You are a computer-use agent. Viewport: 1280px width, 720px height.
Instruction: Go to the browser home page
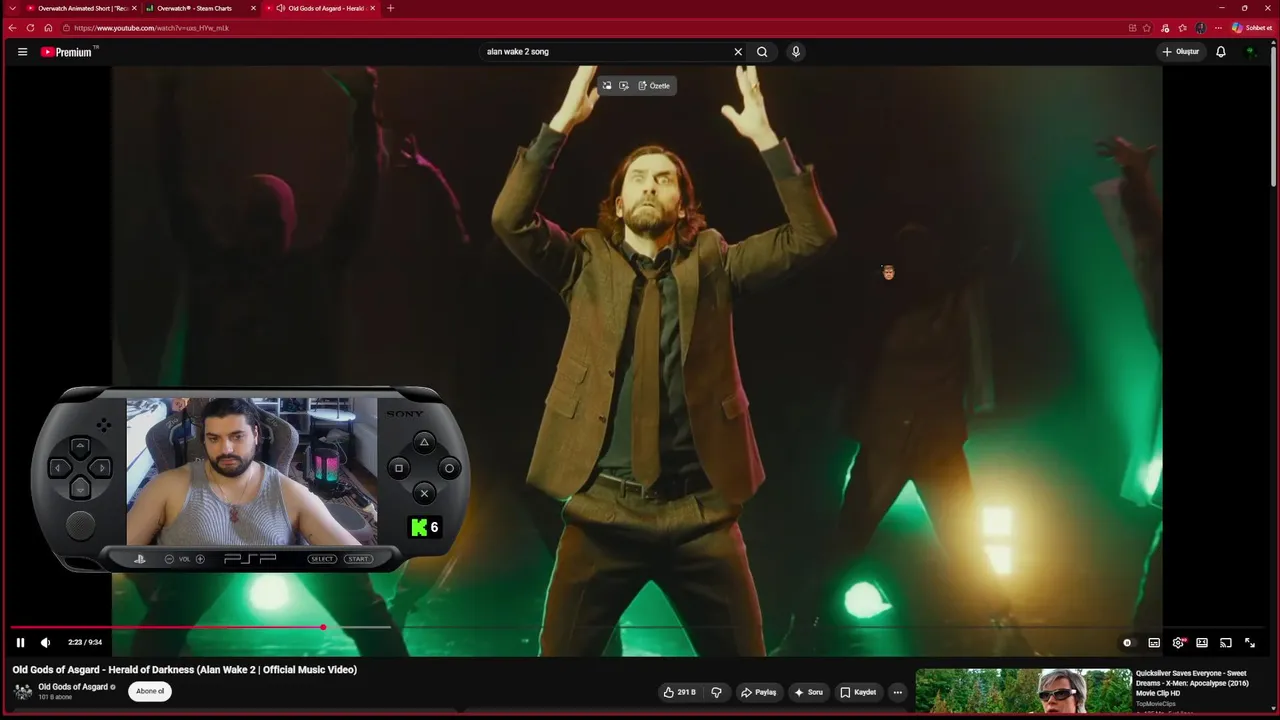pyautogui.click(x=48, y=28)
